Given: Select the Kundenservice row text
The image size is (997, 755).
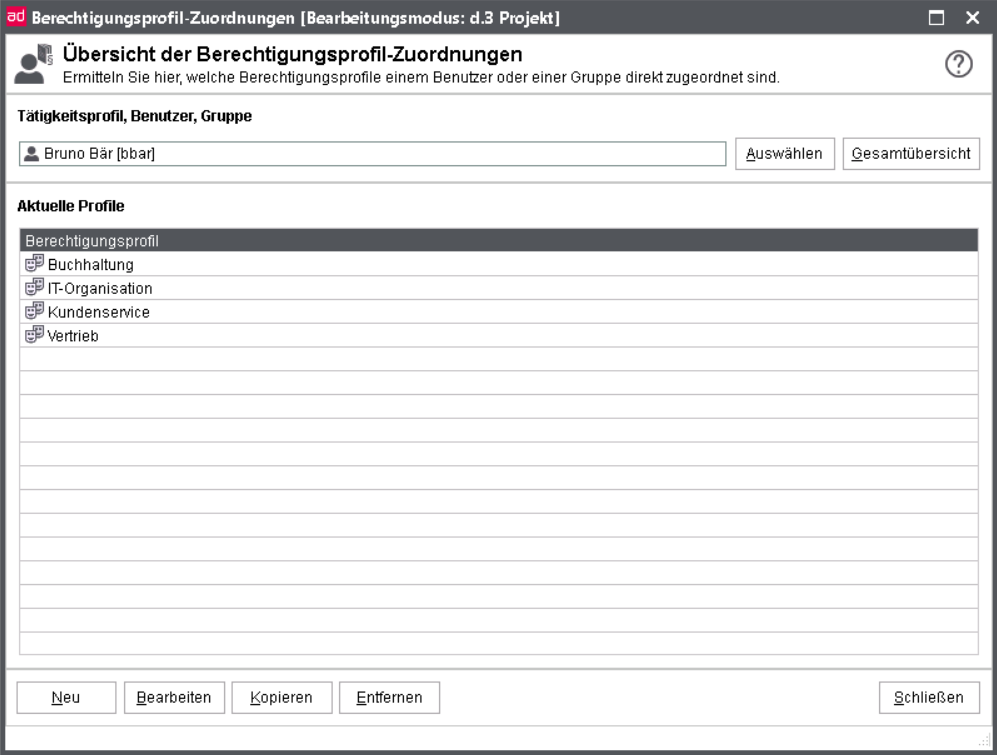Looking at the screenshot, I should click(99, 312).
